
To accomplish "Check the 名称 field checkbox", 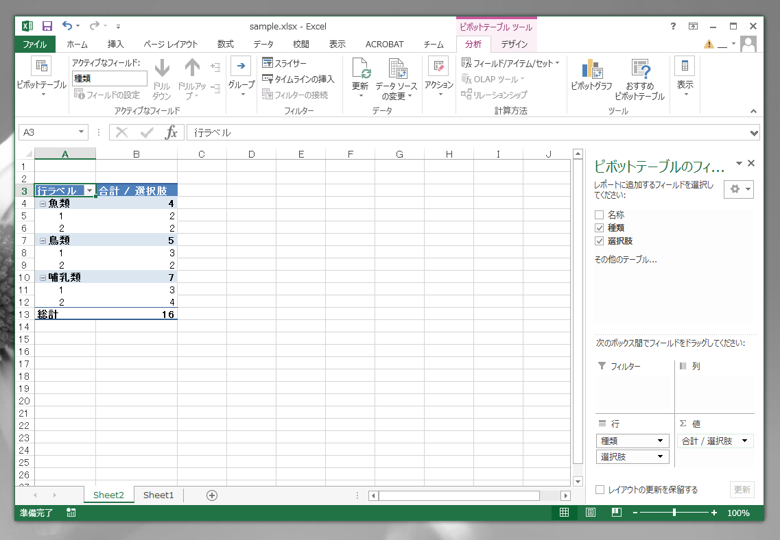I will pyautogui.click(x=599, y=215).
